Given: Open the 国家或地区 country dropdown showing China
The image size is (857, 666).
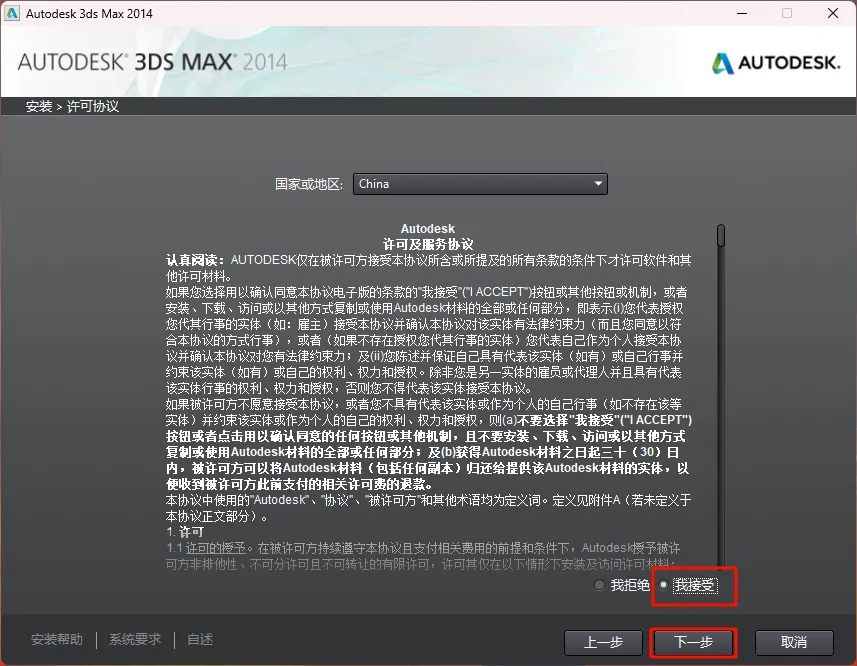Looking at the screenshot, I should click(x=480, y=184).
